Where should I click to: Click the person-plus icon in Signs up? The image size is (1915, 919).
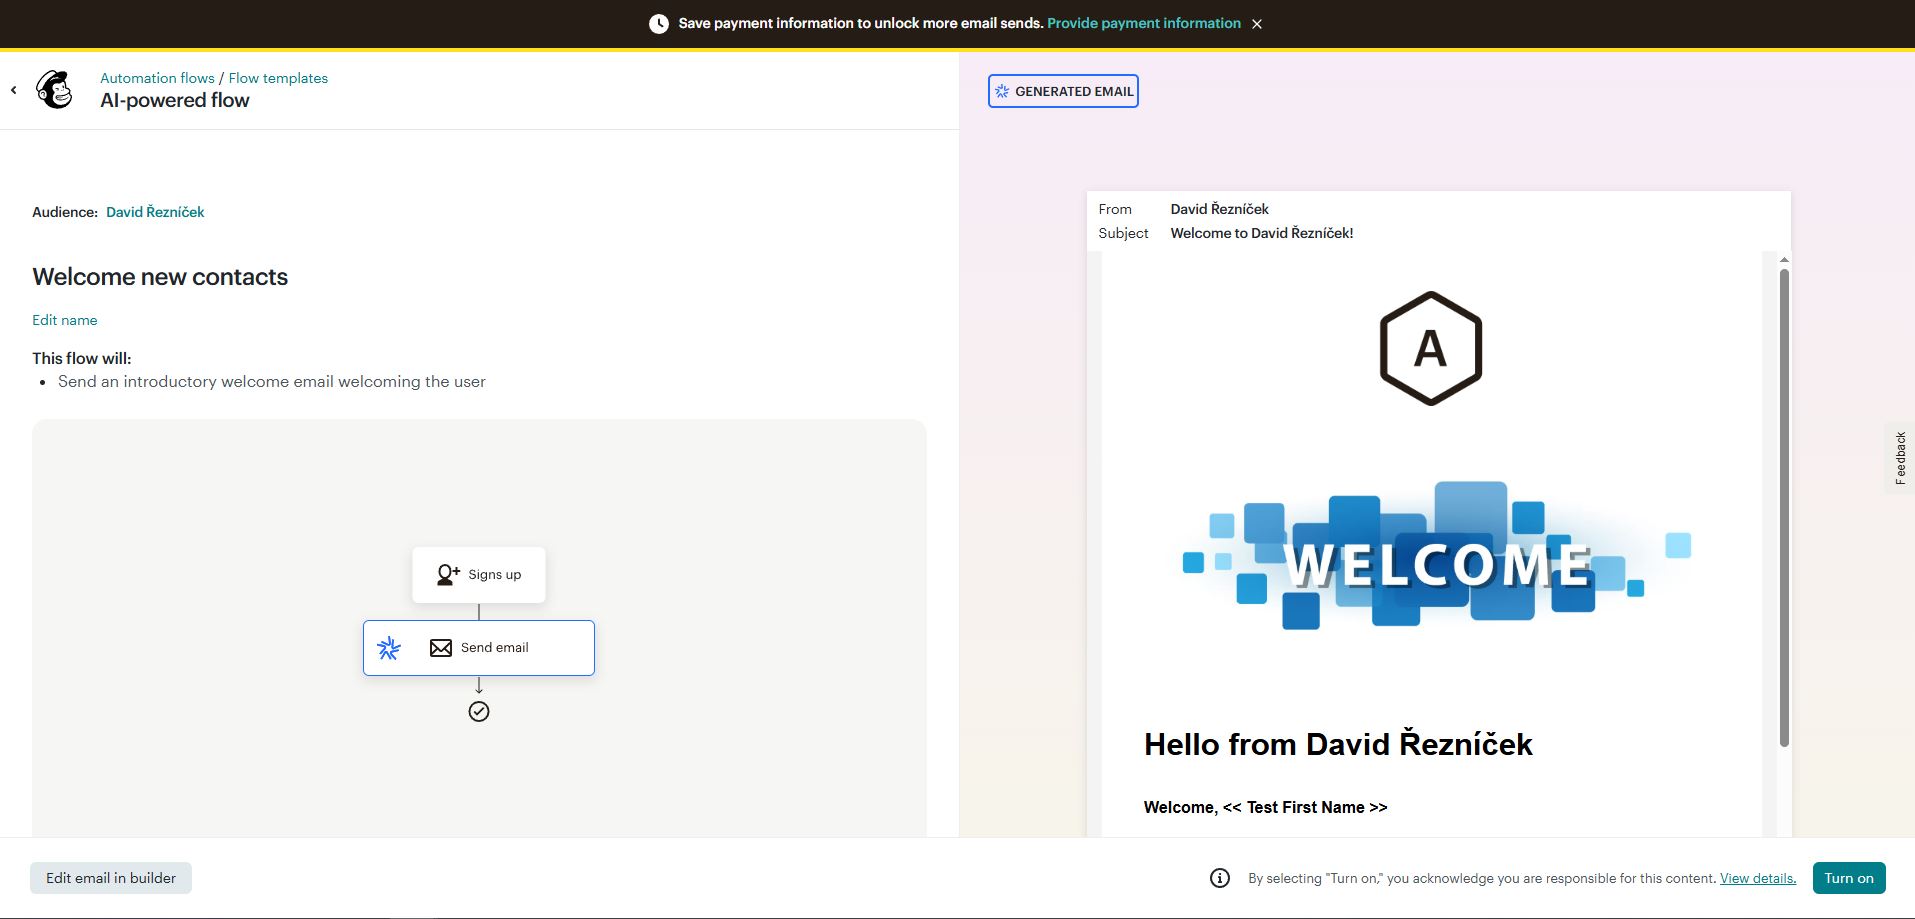point(448,575)
